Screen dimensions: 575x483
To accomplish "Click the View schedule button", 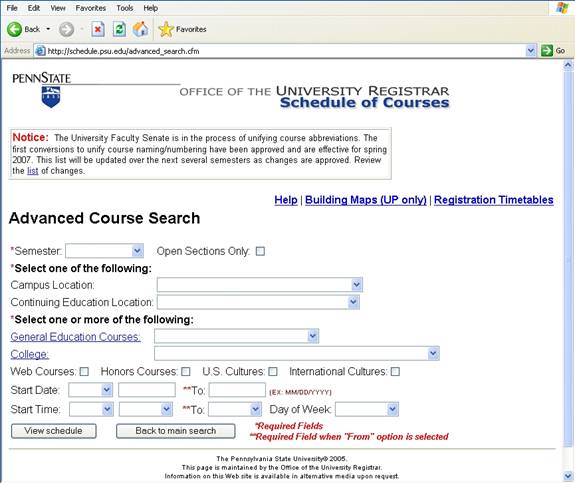I will point(54,431).
